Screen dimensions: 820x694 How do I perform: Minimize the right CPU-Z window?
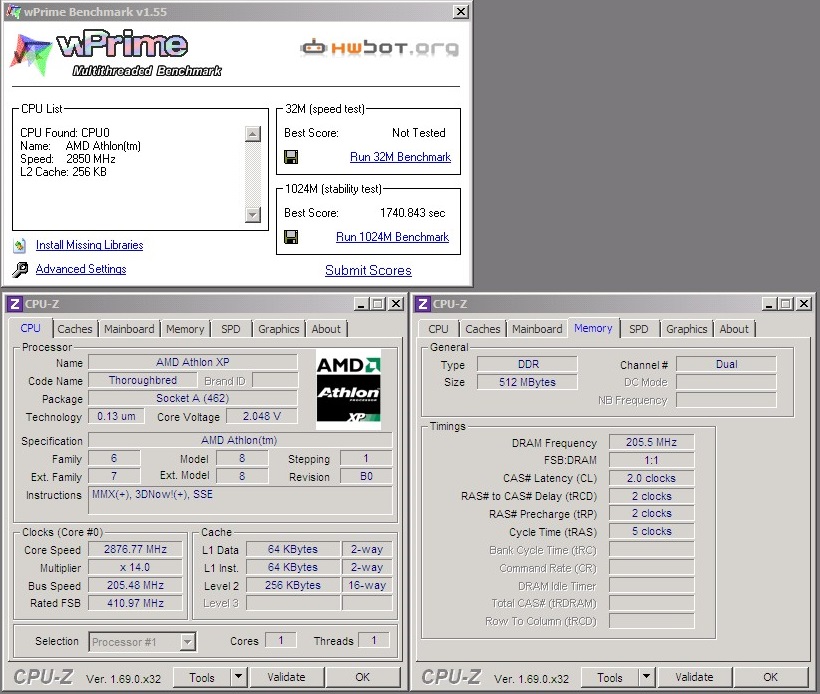click(x=768, y=304)
